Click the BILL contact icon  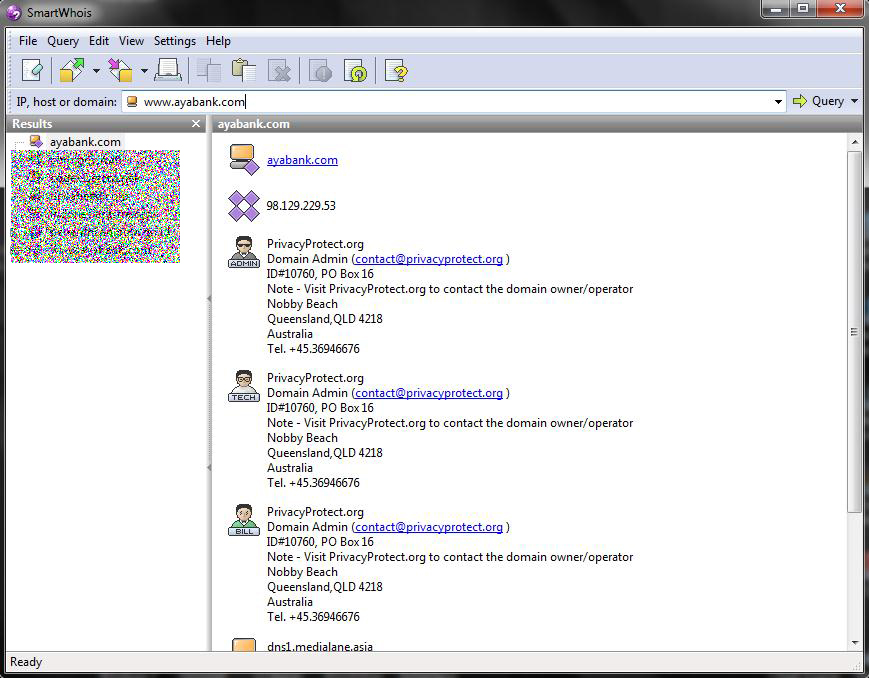pos(243,521)
